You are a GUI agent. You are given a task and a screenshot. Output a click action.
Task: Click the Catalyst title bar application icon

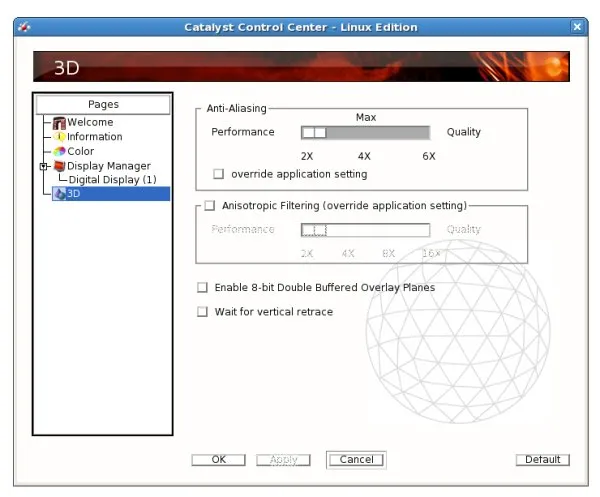tap(24, 27)
